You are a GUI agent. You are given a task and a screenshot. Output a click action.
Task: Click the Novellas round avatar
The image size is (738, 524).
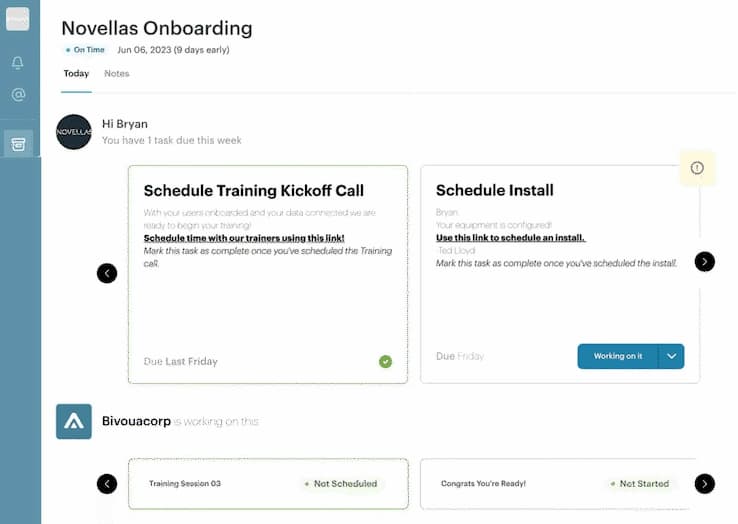click(x=74, y=132)
